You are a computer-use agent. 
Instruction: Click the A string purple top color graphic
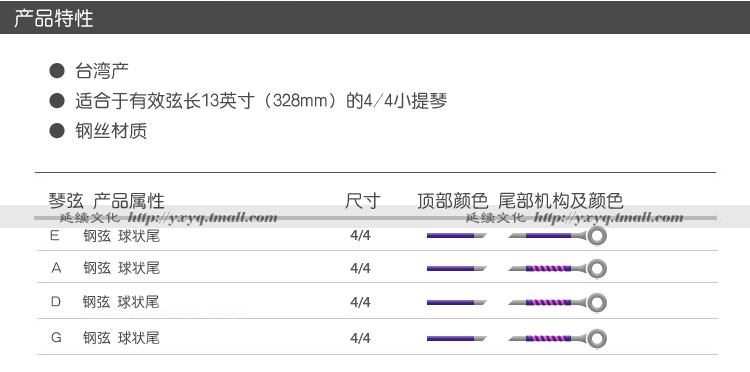(457, 269)
